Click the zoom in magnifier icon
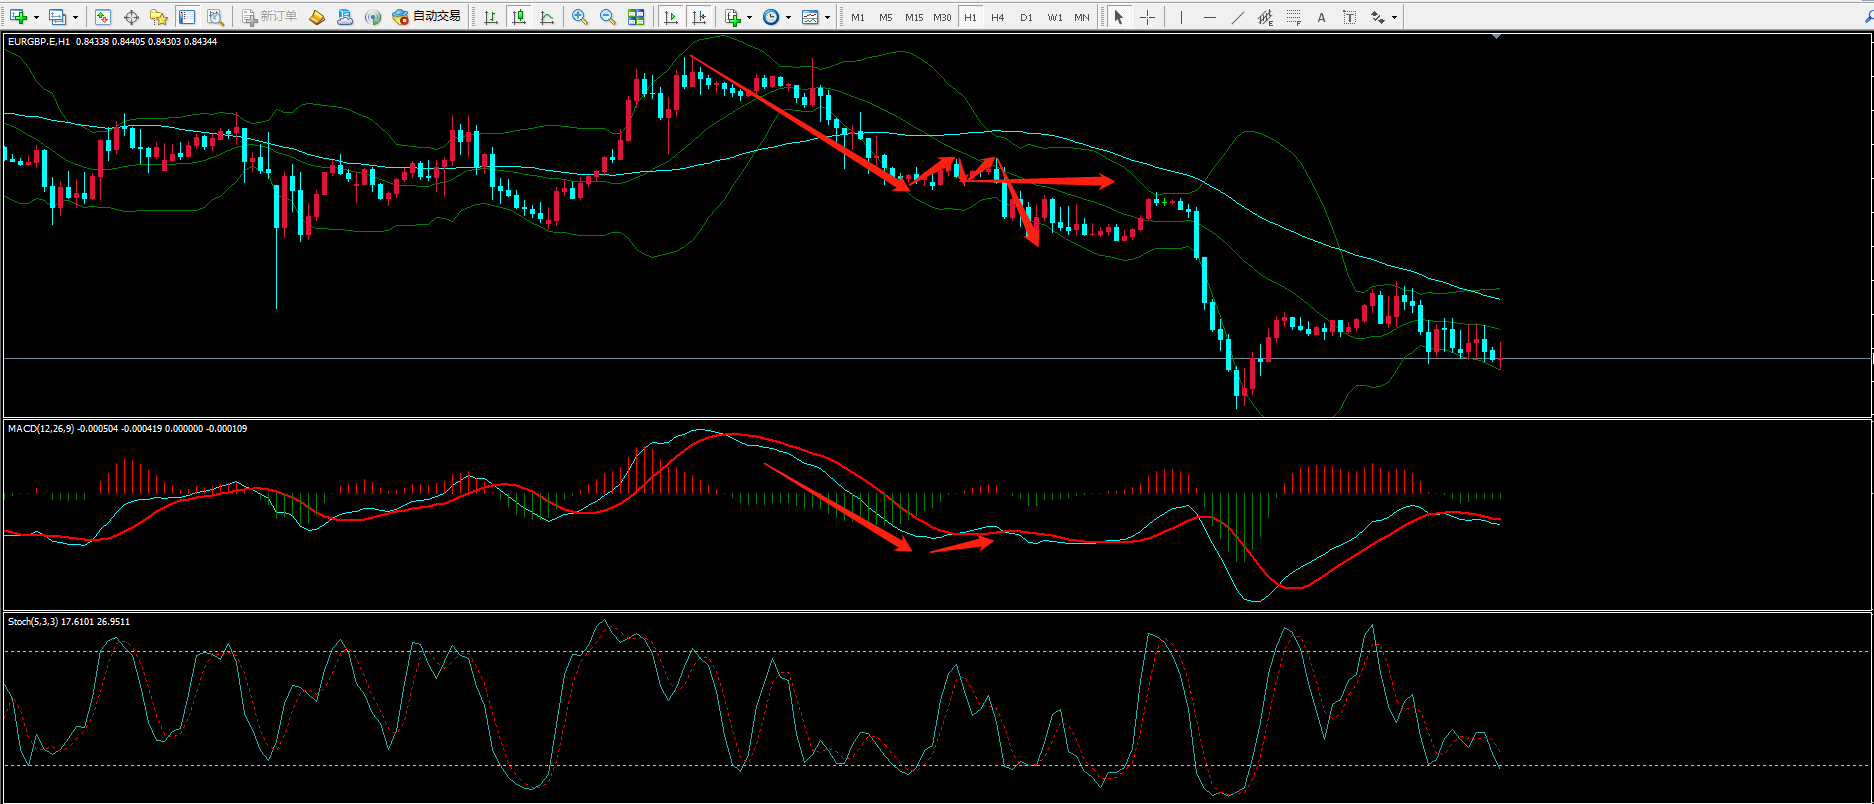This screenshot has height=804, width=1874. (x=580, y=17)
